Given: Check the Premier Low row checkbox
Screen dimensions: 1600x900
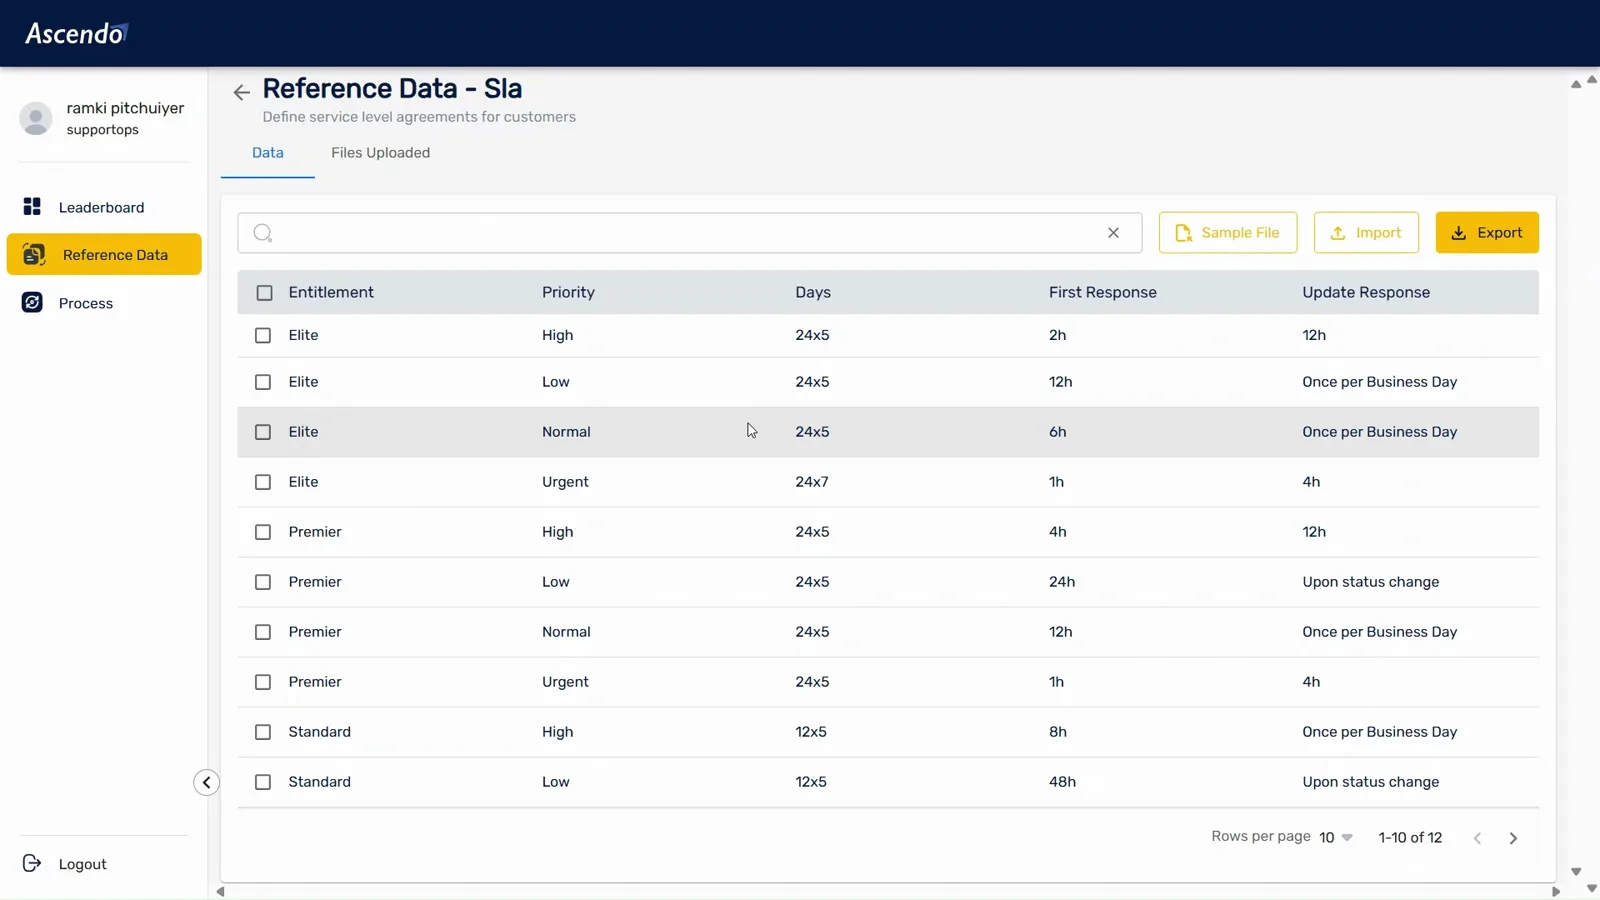Looking at the screenshot, I should click(263, 582).
